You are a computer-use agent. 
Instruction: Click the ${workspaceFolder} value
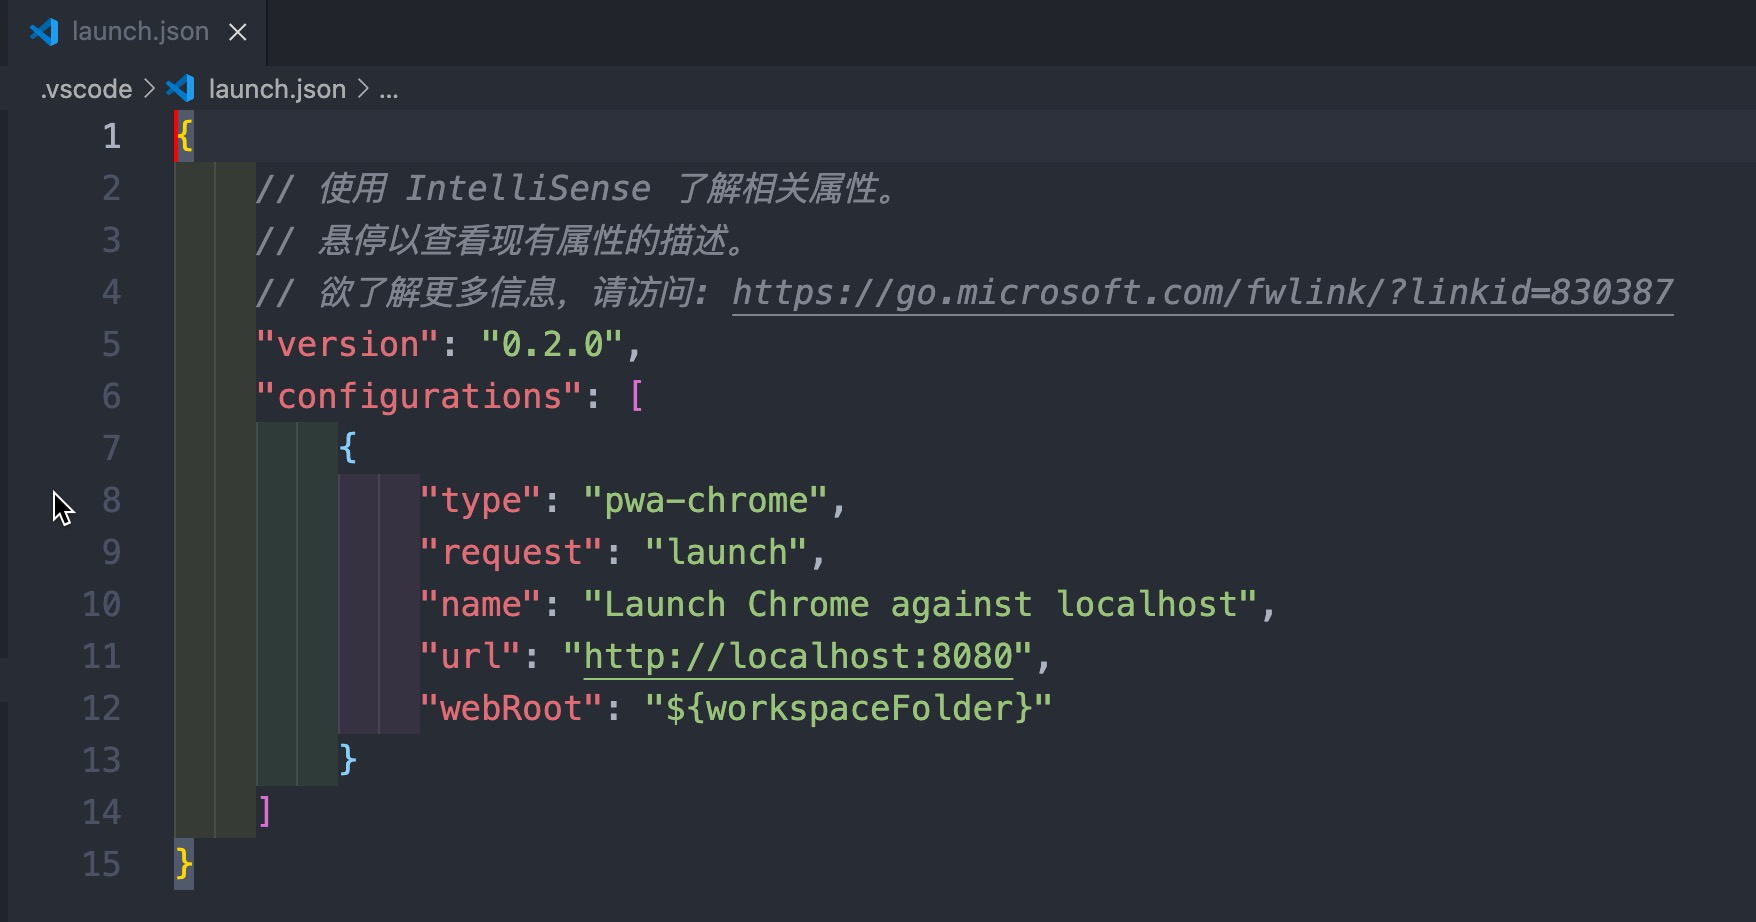point(848,708)
